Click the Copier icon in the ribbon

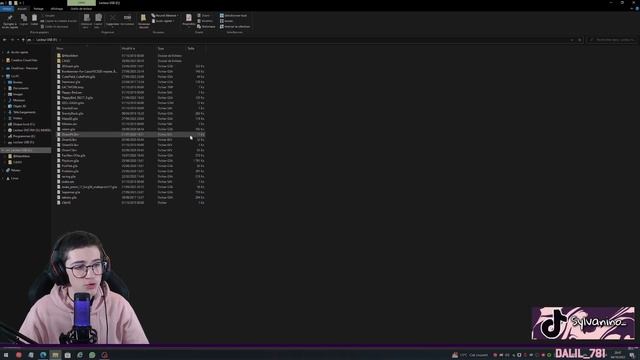coord(24,18)
